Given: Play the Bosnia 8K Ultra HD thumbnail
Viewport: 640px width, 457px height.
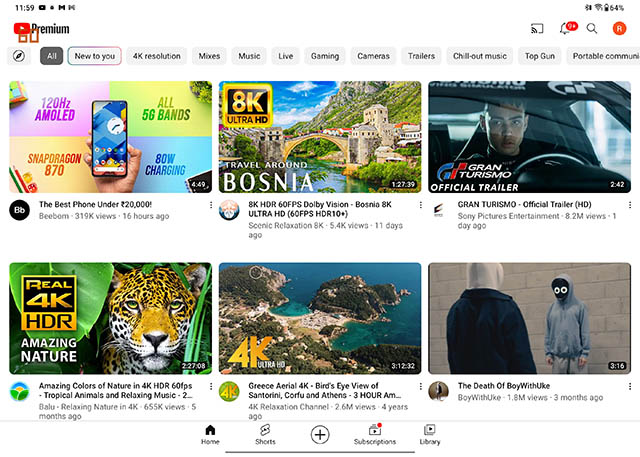Looking at the screenshot, I should pos(320,137).
